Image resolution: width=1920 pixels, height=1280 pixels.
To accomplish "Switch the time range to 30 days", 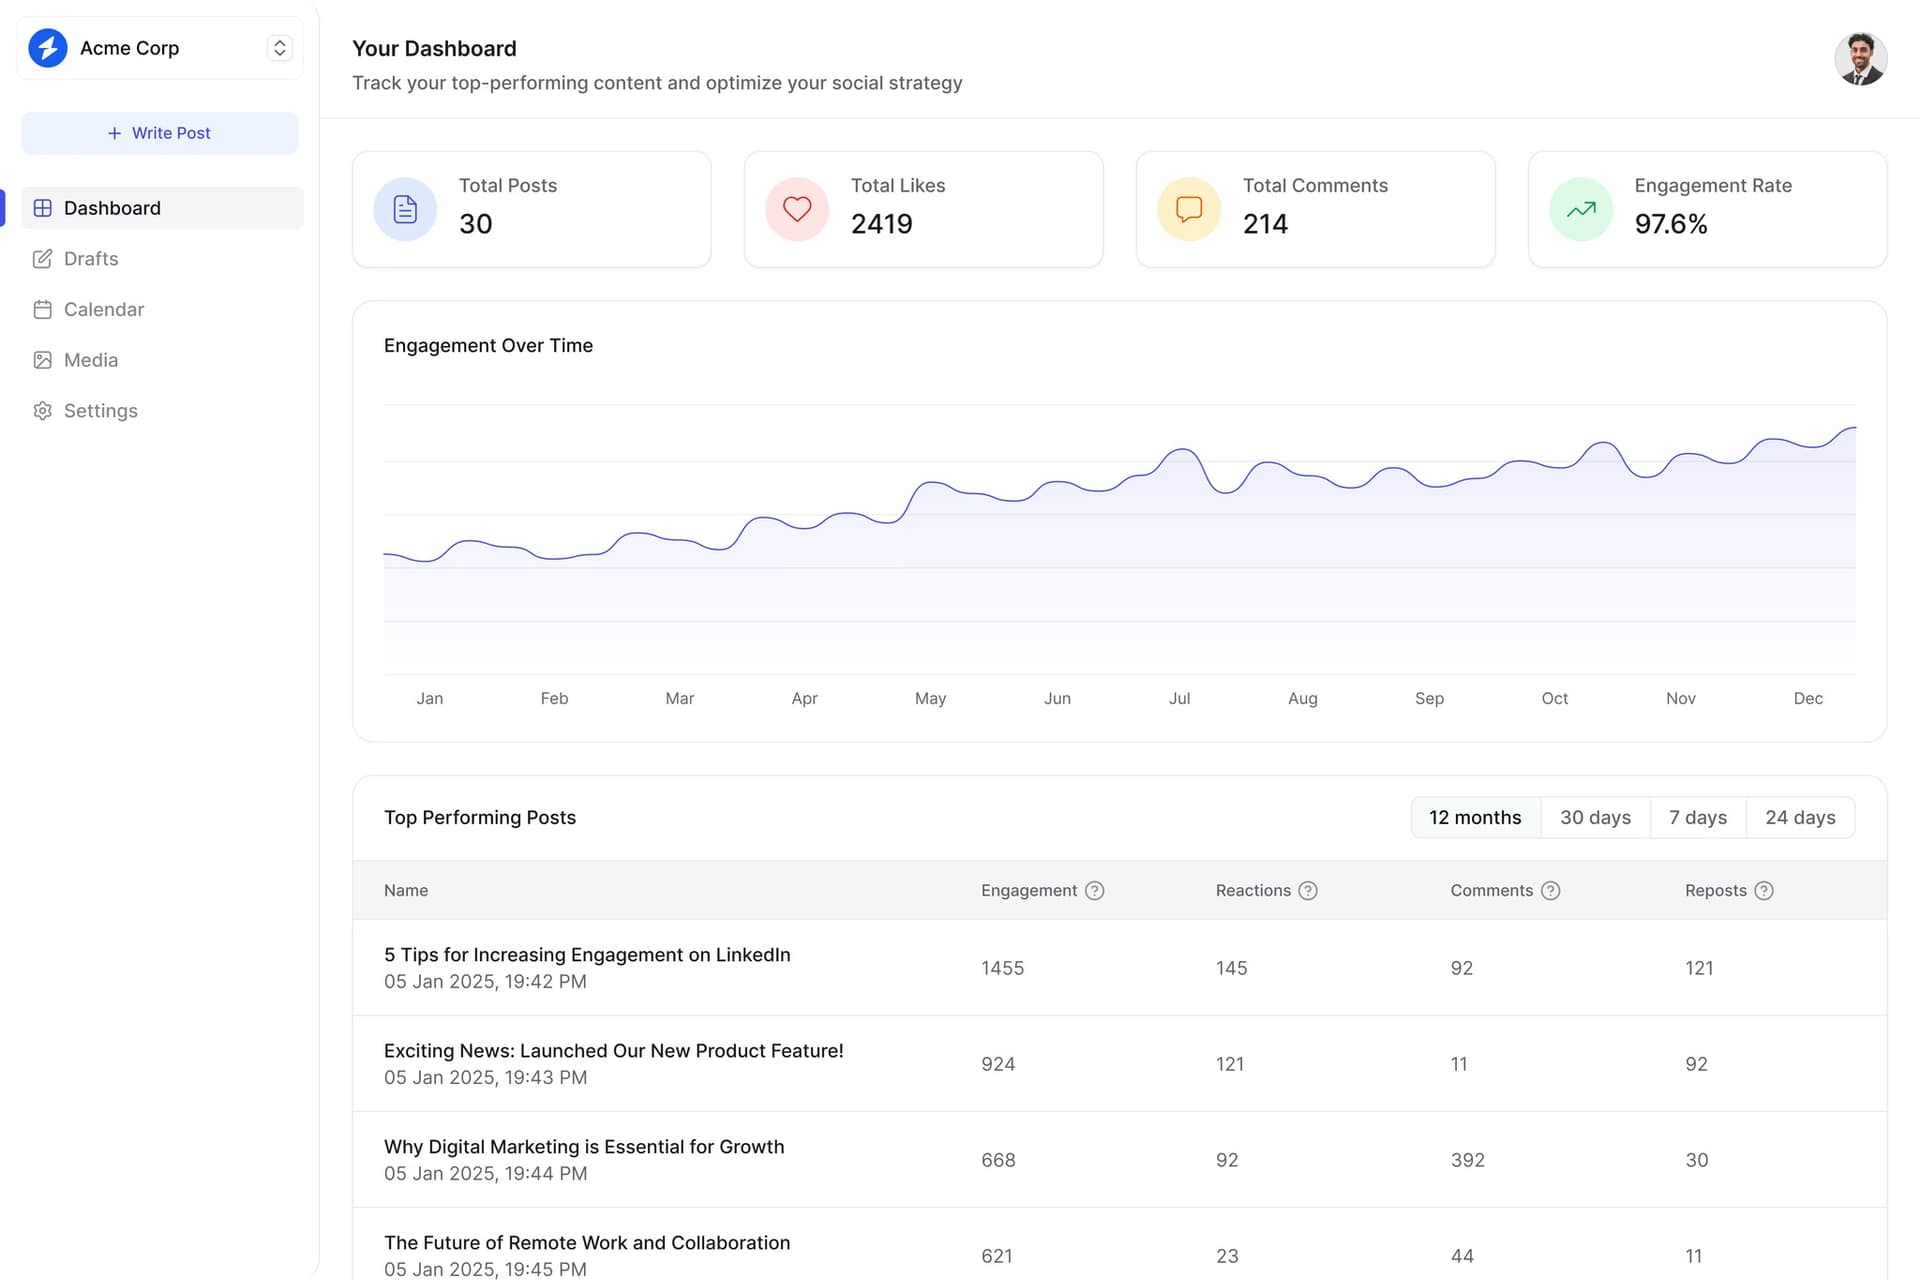I will 1595,818.
